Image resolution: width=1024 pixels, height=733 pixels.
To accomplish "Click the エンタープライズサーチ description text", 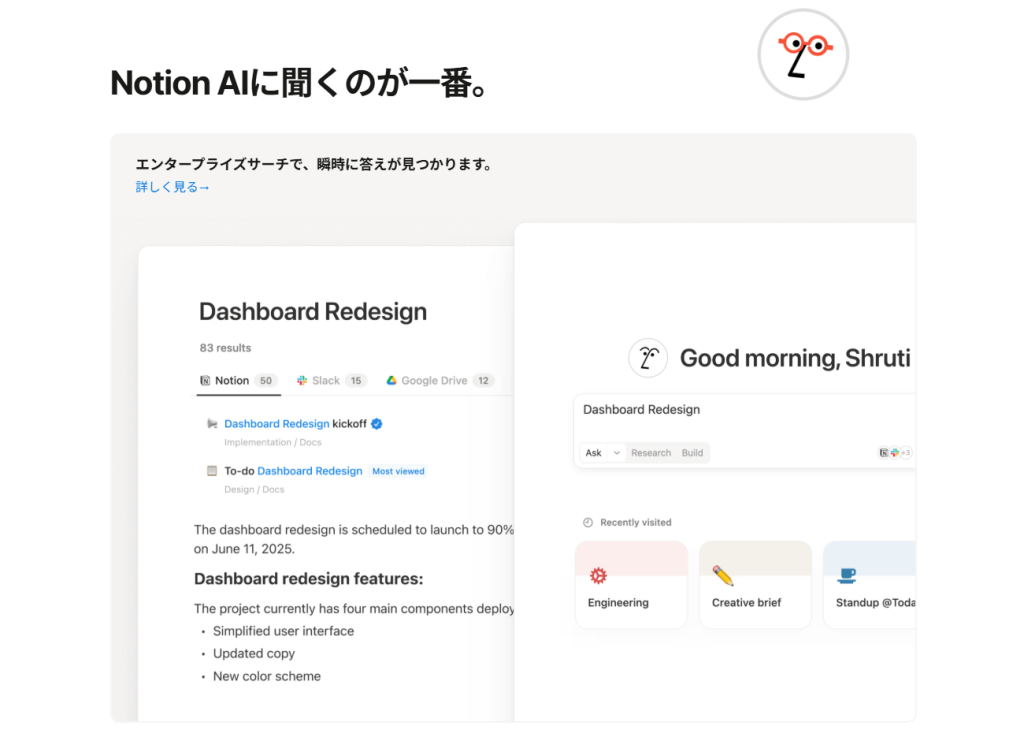I will (x=314, y=164).
